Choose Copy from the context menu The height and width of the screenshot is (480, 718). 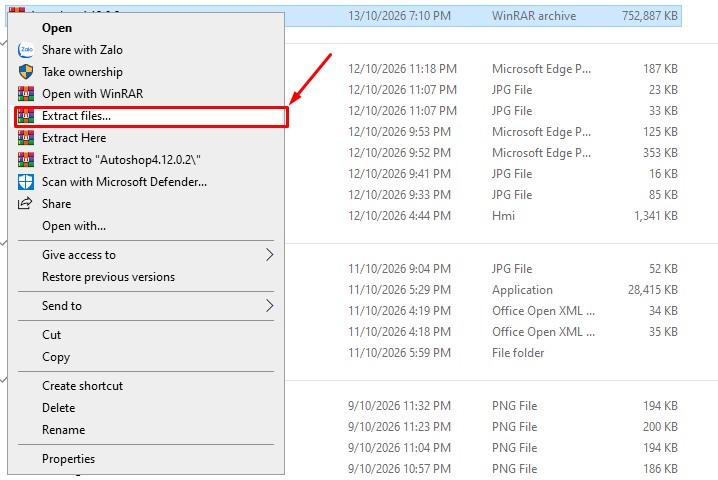click(56, 357)
